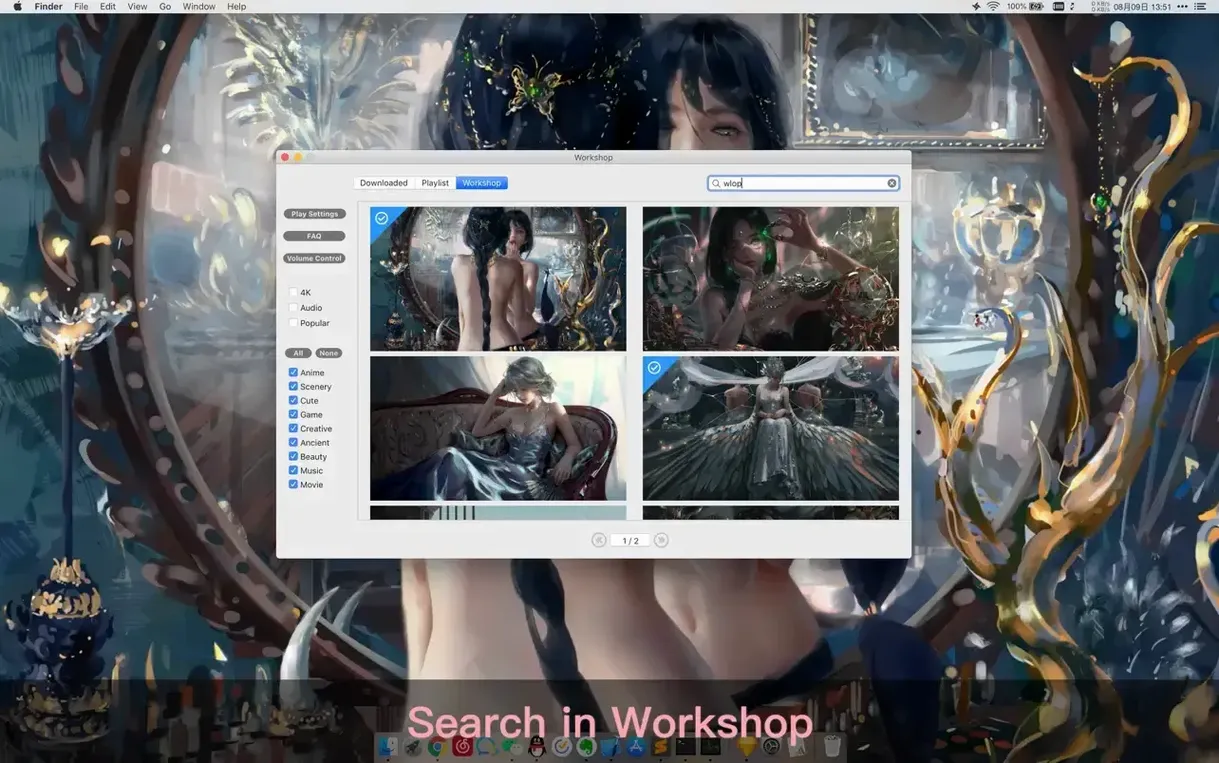Viewport: 1219px width, 763px height.
Task: Uncheck the Game category
Action: click(x=293, y=415)
